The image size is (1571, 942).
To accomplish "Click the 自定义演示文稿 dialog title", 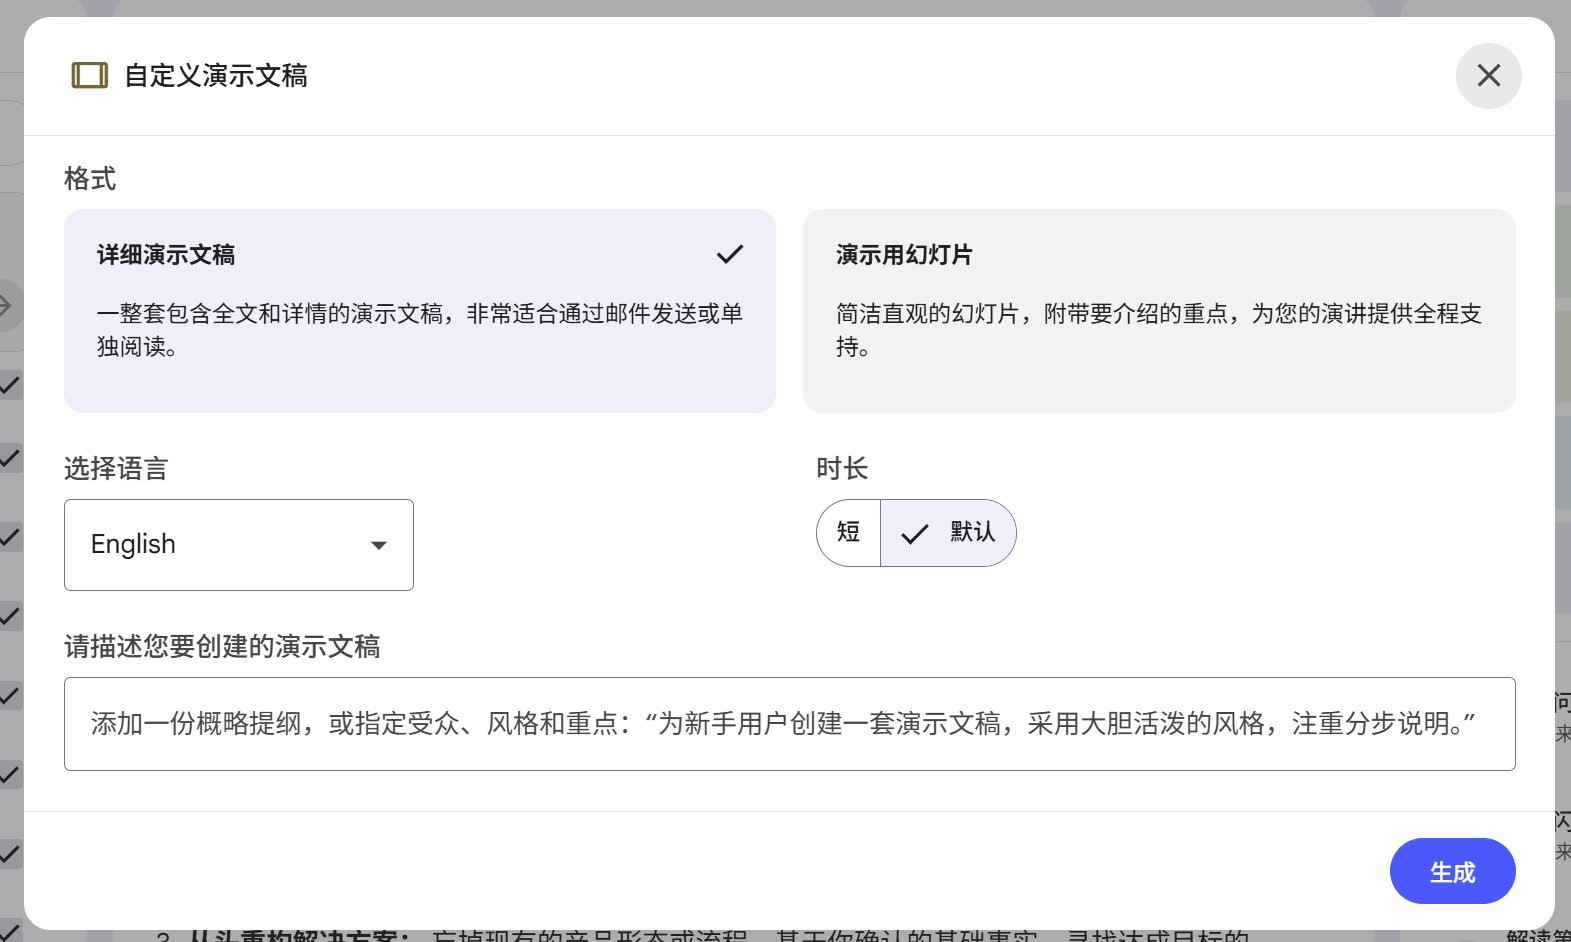I will 216,76.
